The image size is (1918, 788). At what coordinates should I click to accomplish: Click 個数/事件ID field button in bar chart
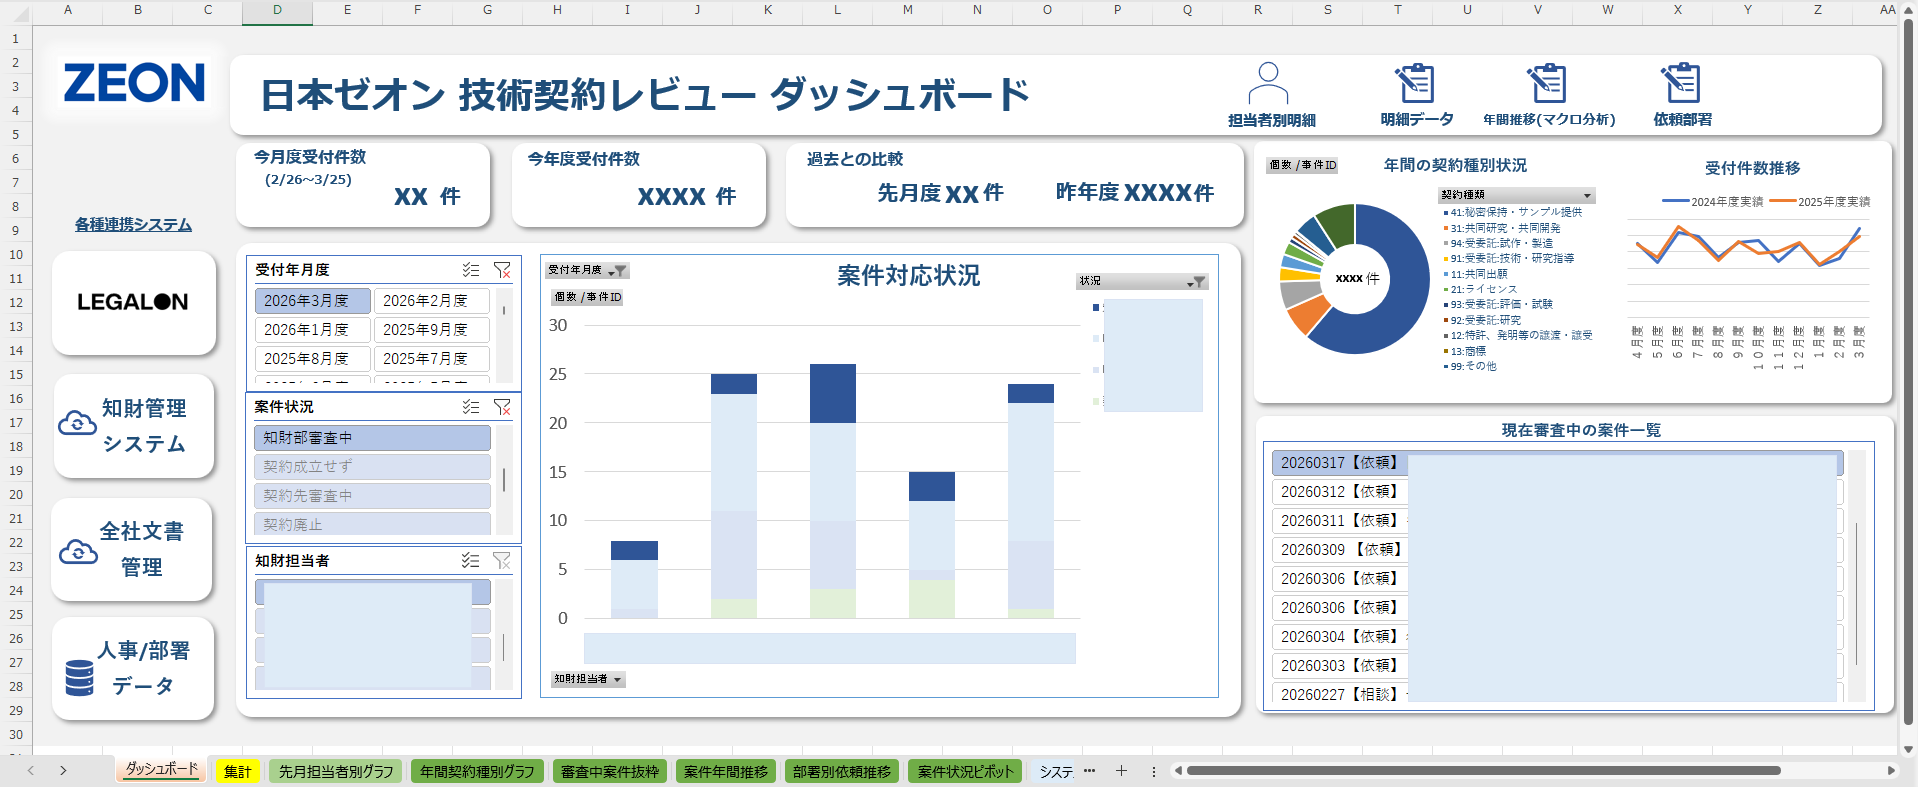point(587,297)
